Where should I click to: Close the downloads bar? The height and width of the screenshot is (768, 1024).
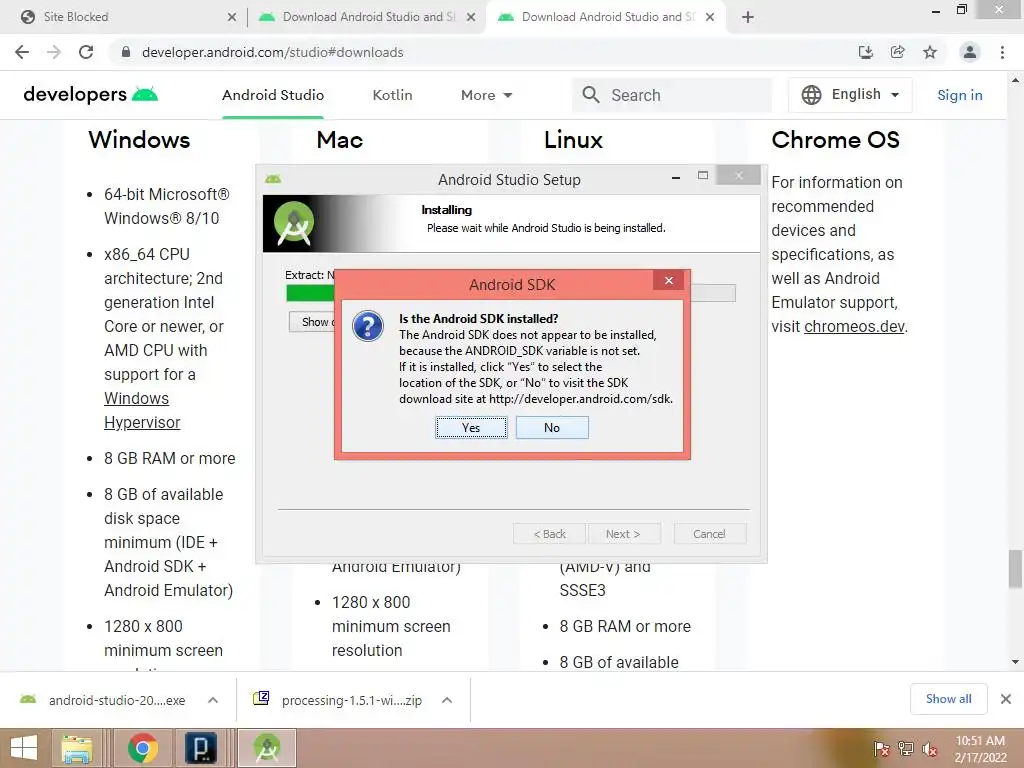[1006, 699]
